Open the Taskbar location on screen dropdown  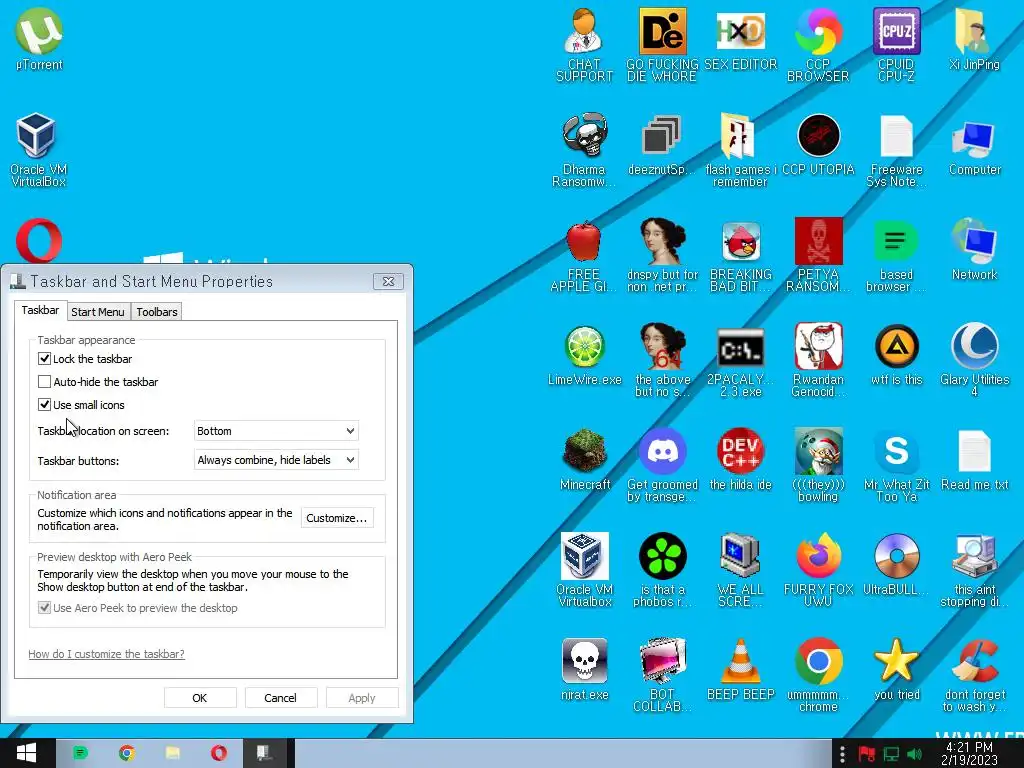tap(276, 431)
